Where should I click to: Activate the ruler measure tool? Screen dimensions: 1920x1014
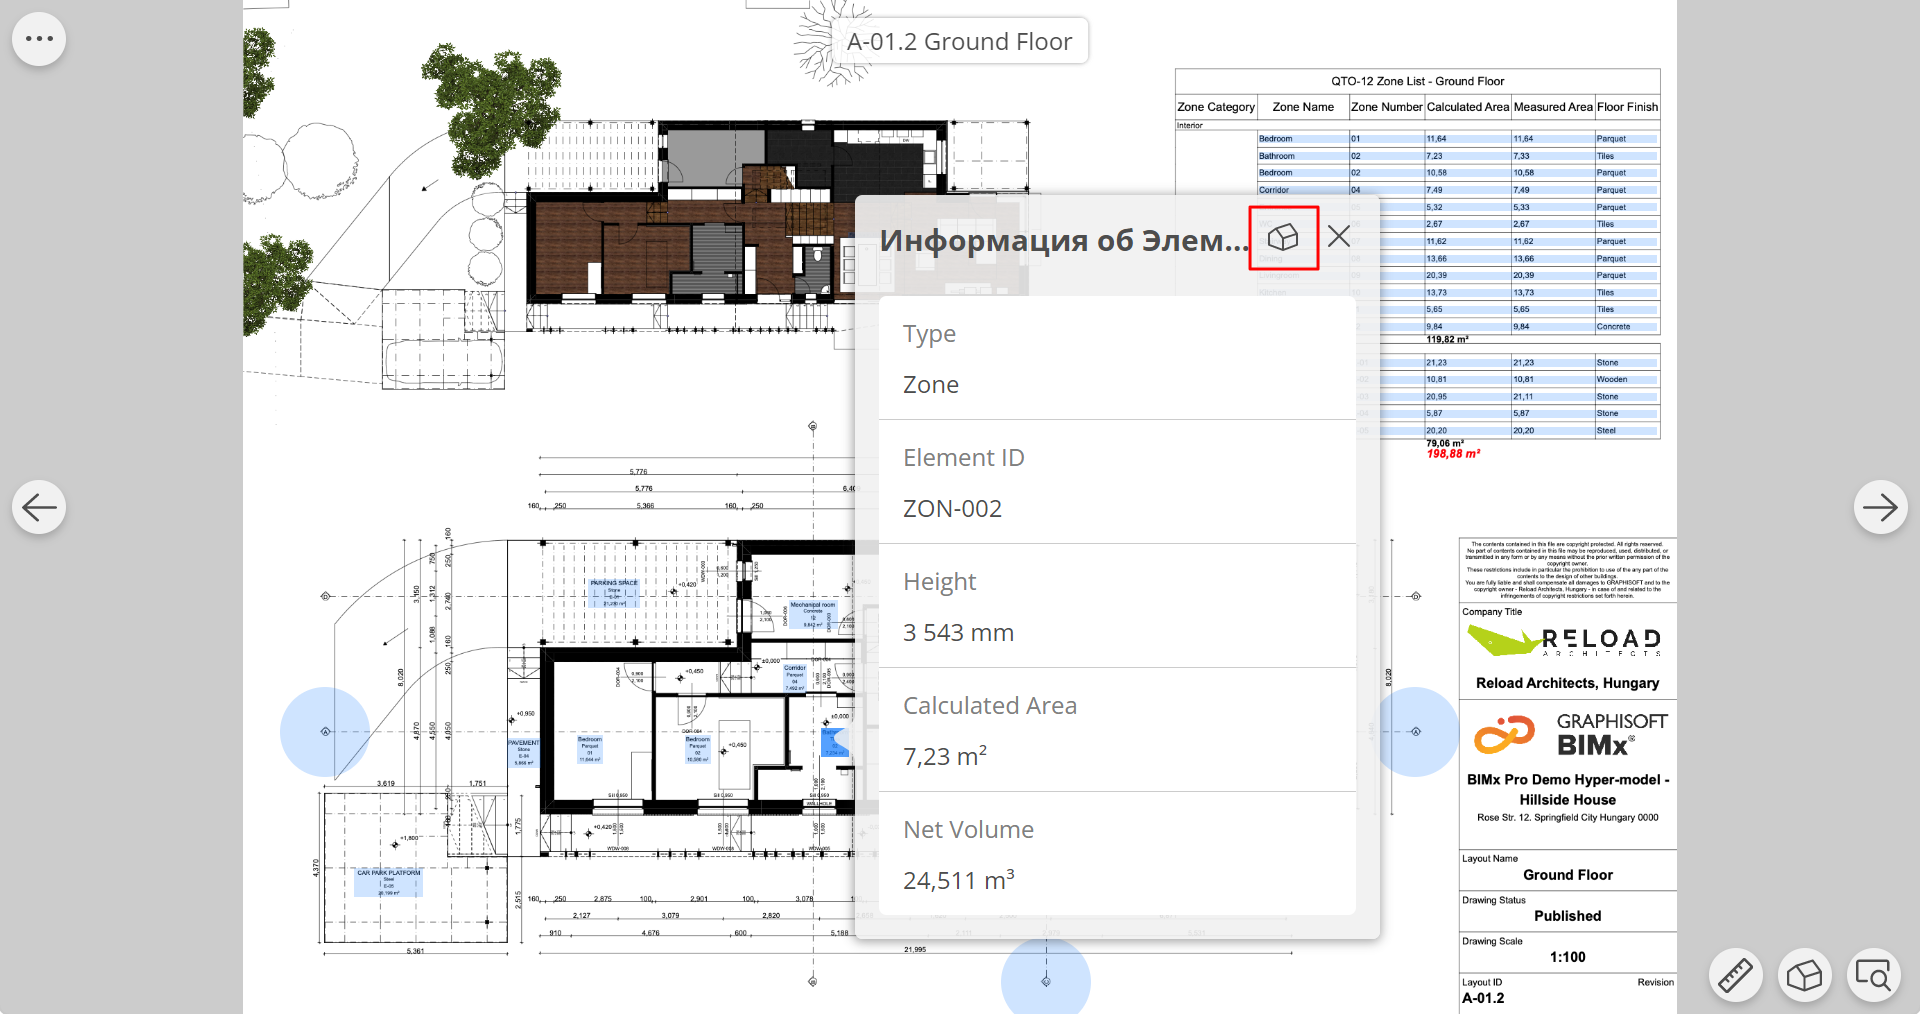pos(1735,975)
